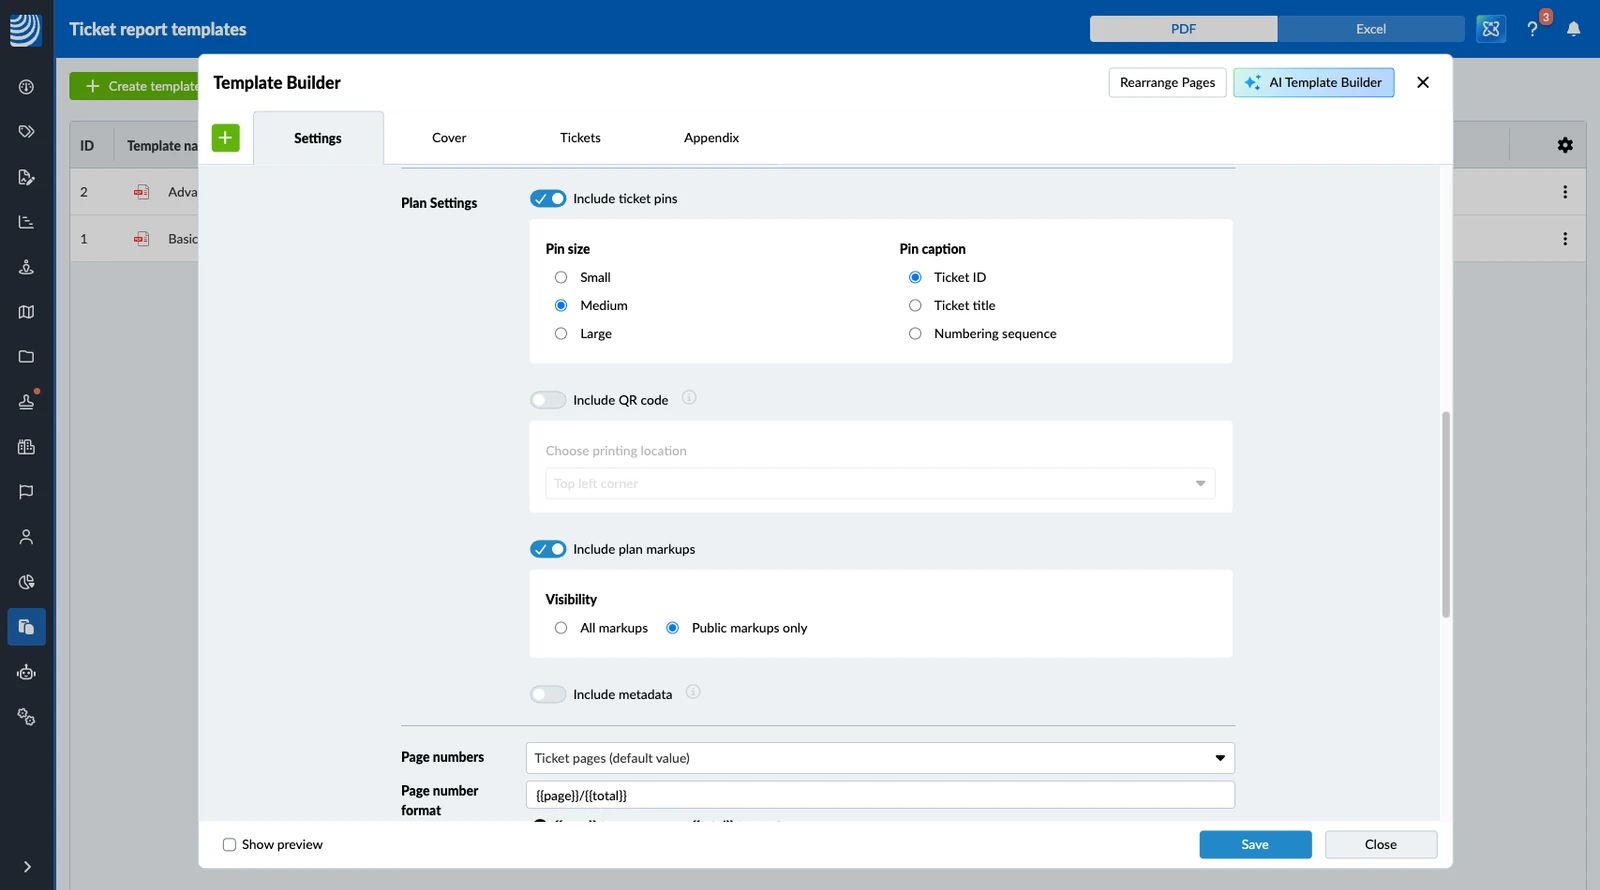The image size is (1600, 890).
Task: Click the dialog vertical scrollbar
Action: [x=1446, y=514]
